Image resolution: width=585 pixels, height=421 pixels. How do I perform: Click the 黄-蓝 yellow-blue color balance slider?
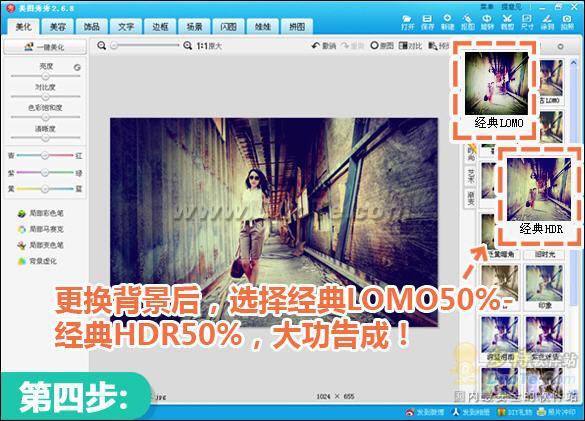pyautogui.click(x=45, y=189)
